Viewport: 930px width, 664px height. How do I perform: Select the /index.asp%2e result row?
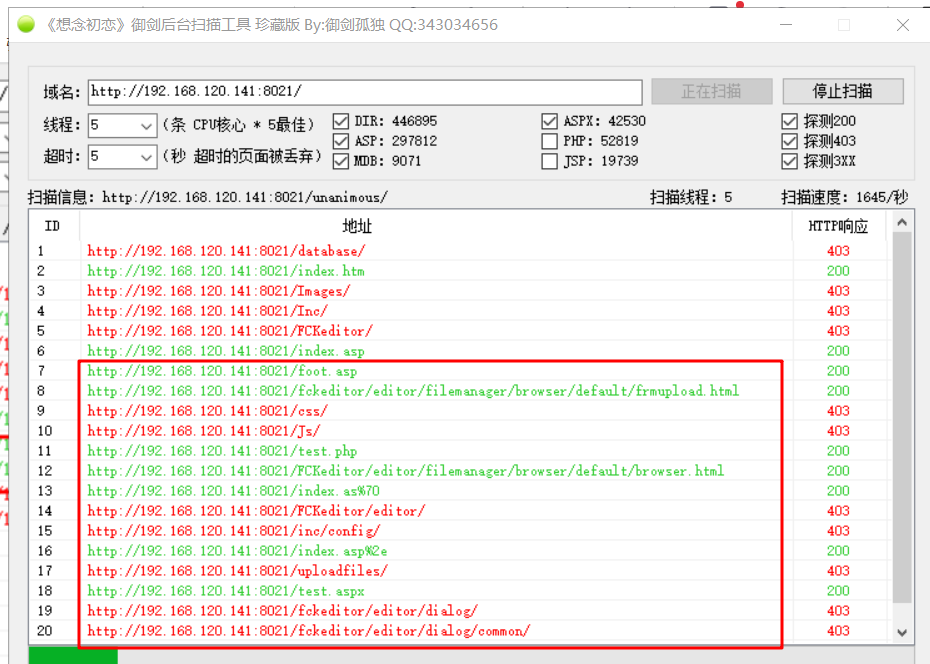tap(457, 551)
